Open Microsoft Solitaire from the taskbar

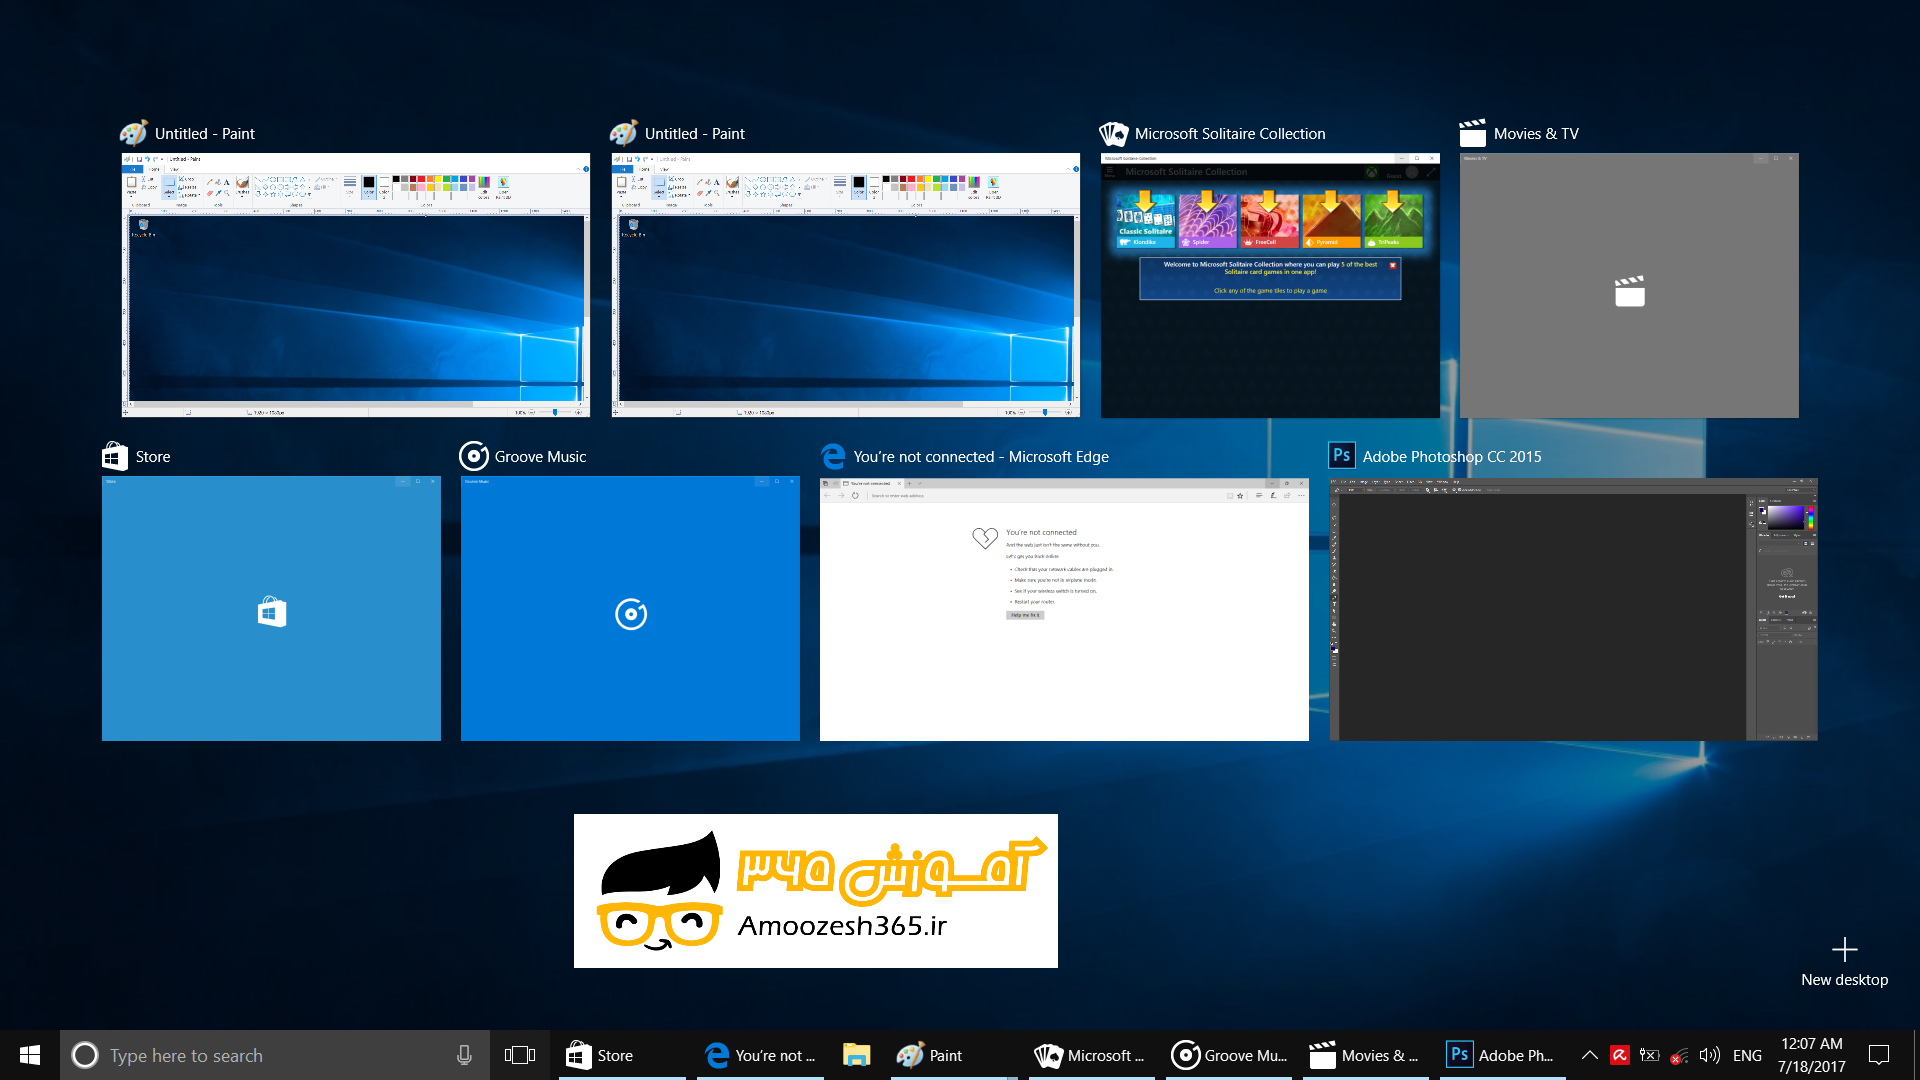click(1092, 1055)
